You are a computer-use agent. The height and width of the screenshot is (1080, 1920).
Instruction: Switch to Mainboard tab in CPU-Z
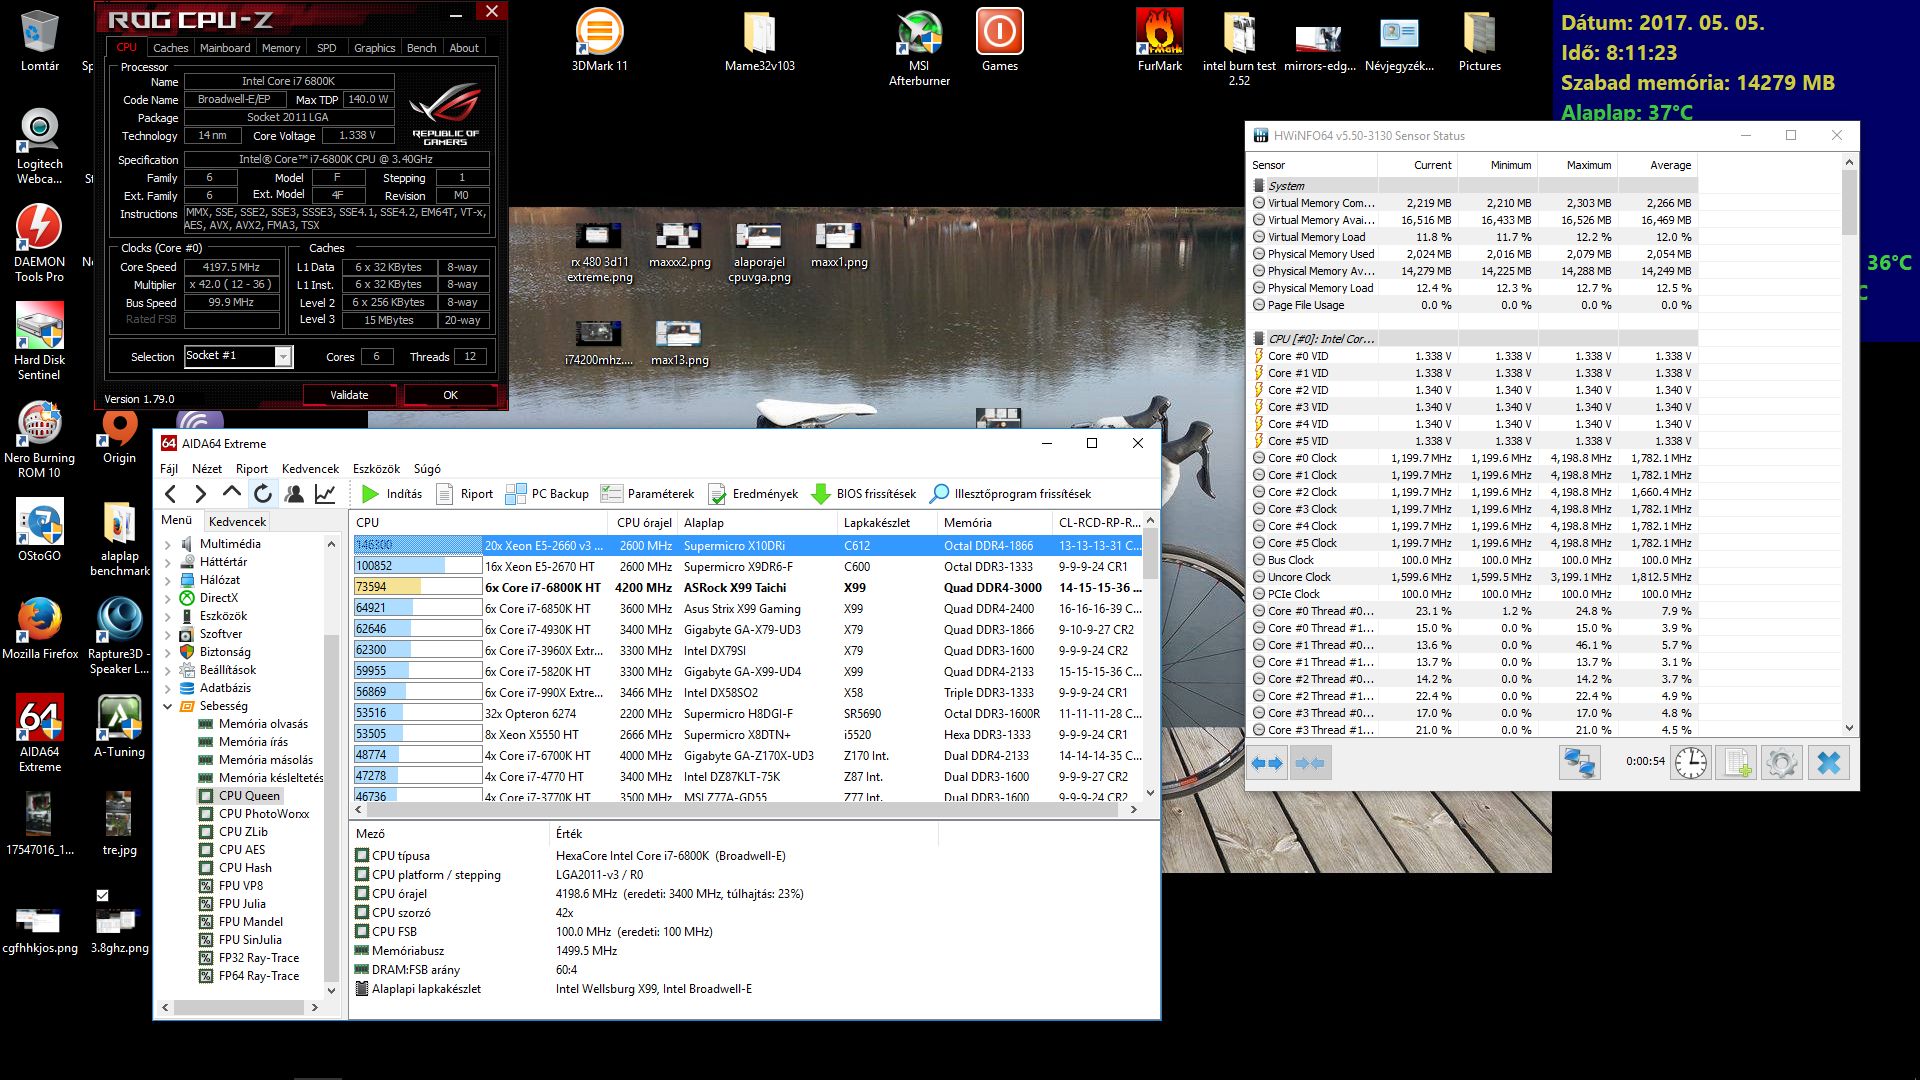[225, 47]
